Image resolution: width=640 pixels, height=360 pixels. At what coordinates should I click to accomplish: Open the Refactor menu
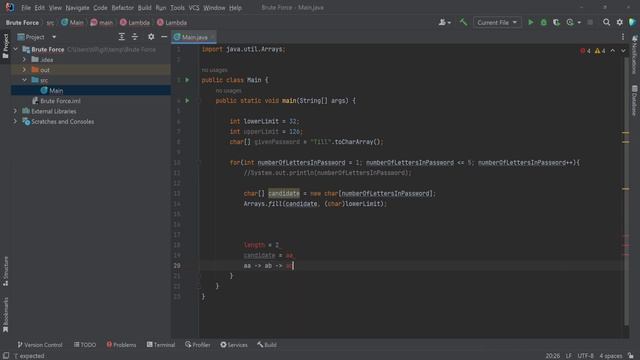122,7
